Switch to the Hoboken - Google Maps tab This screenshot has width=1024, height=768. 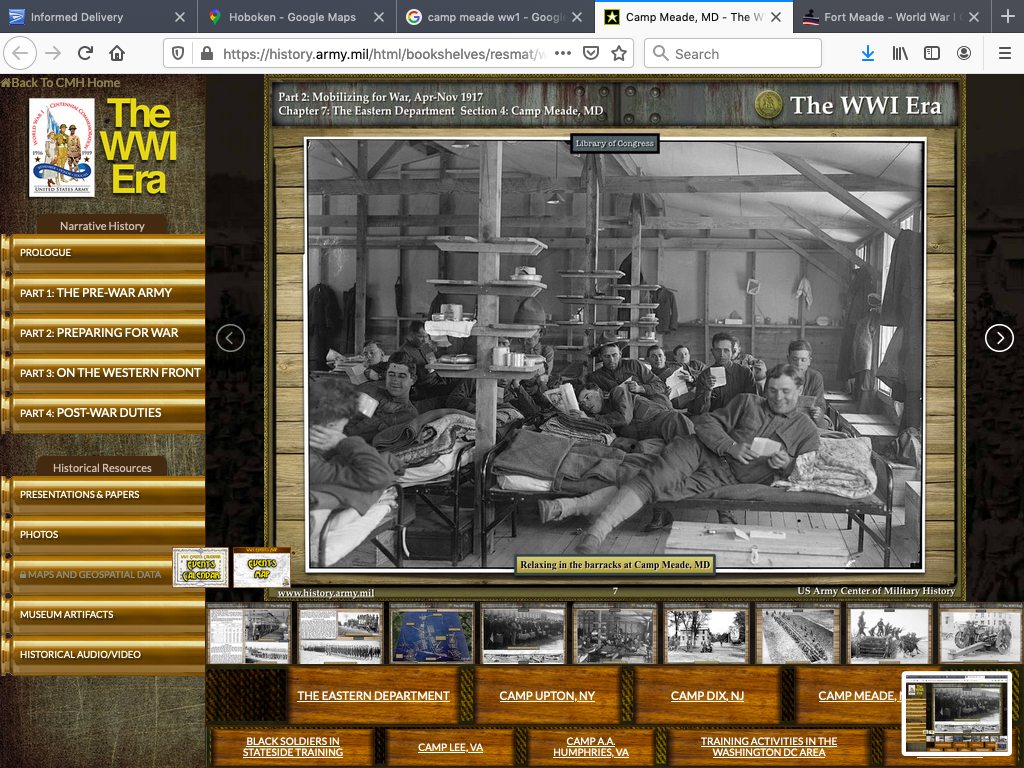coord(290,17)
